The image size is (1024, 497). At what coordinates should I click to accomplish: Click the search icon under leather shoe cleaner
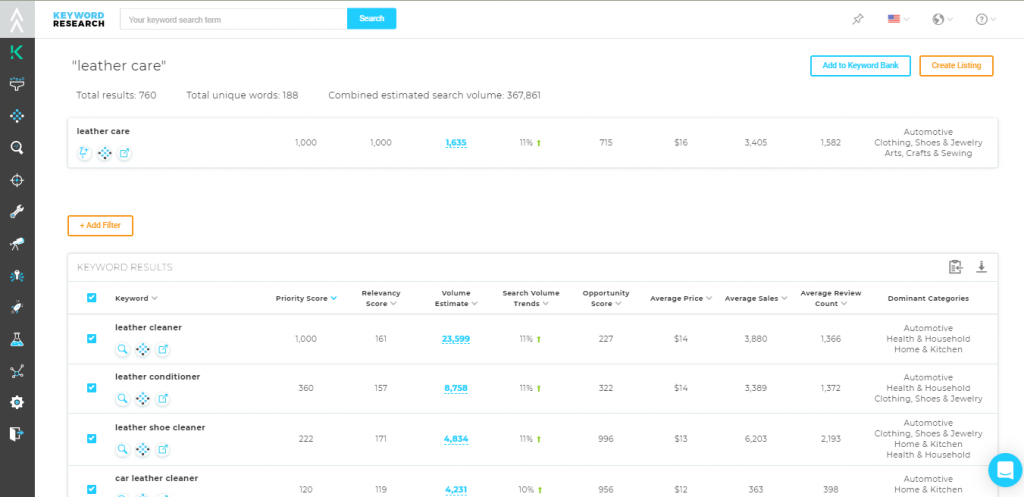coord(123,449)
